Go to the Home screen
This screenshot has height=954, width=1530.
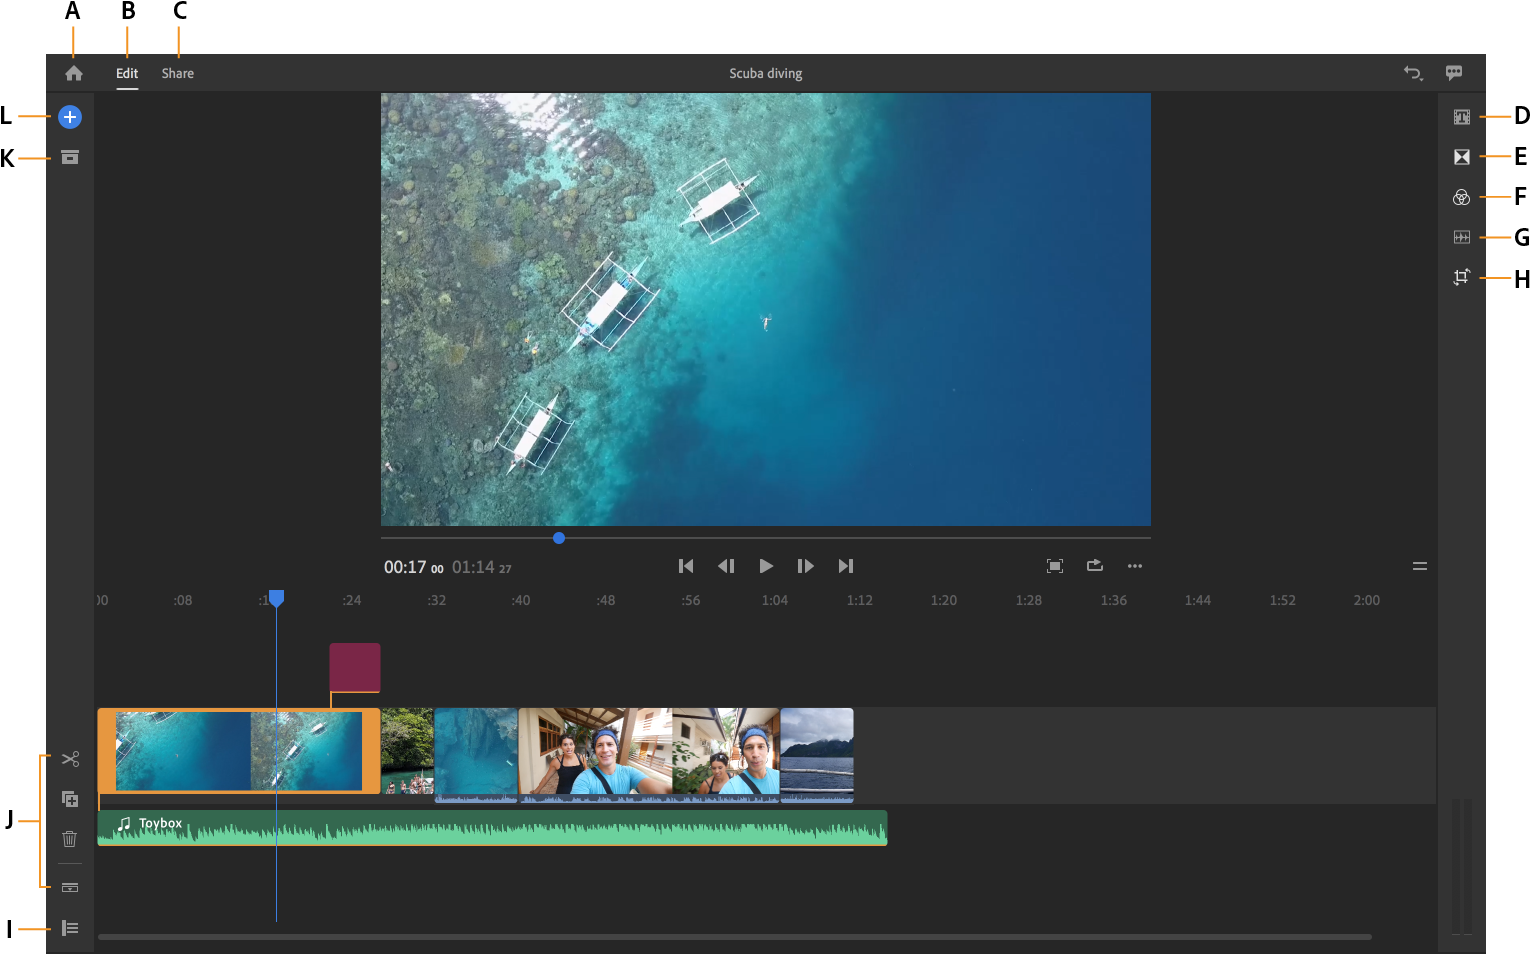coord(73,73)
